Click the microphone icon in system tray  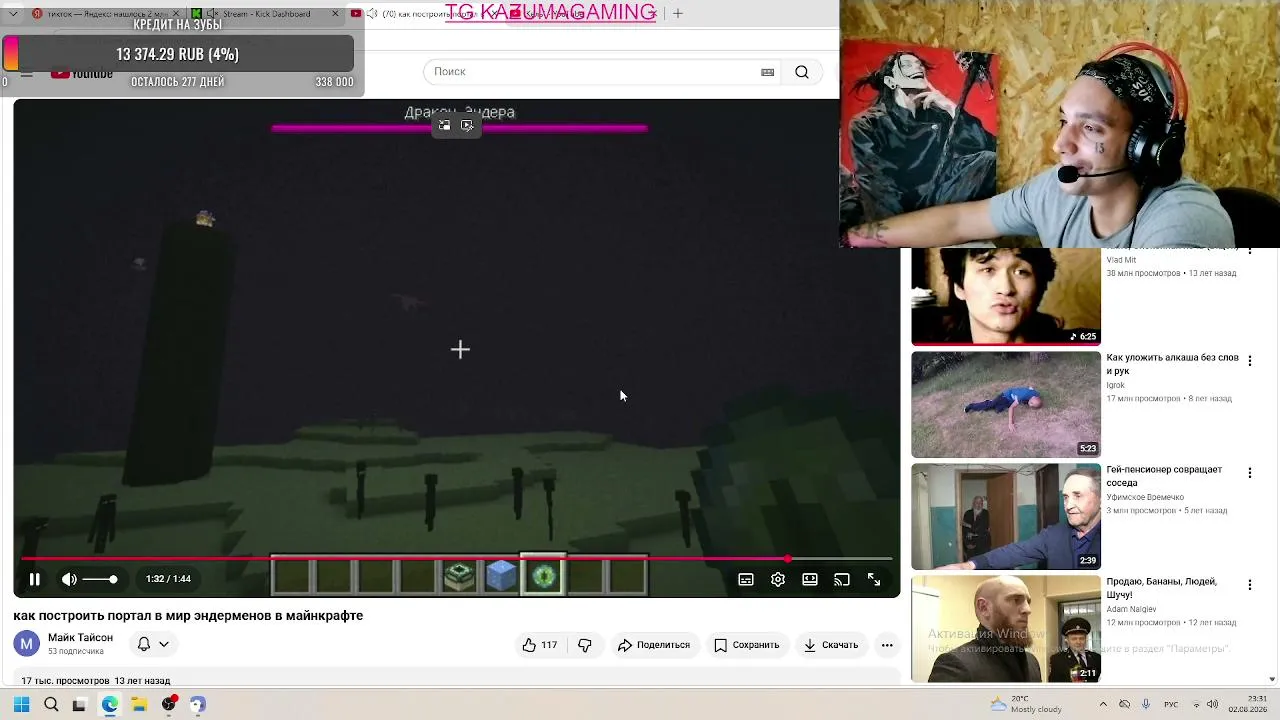click(1146, 705)
